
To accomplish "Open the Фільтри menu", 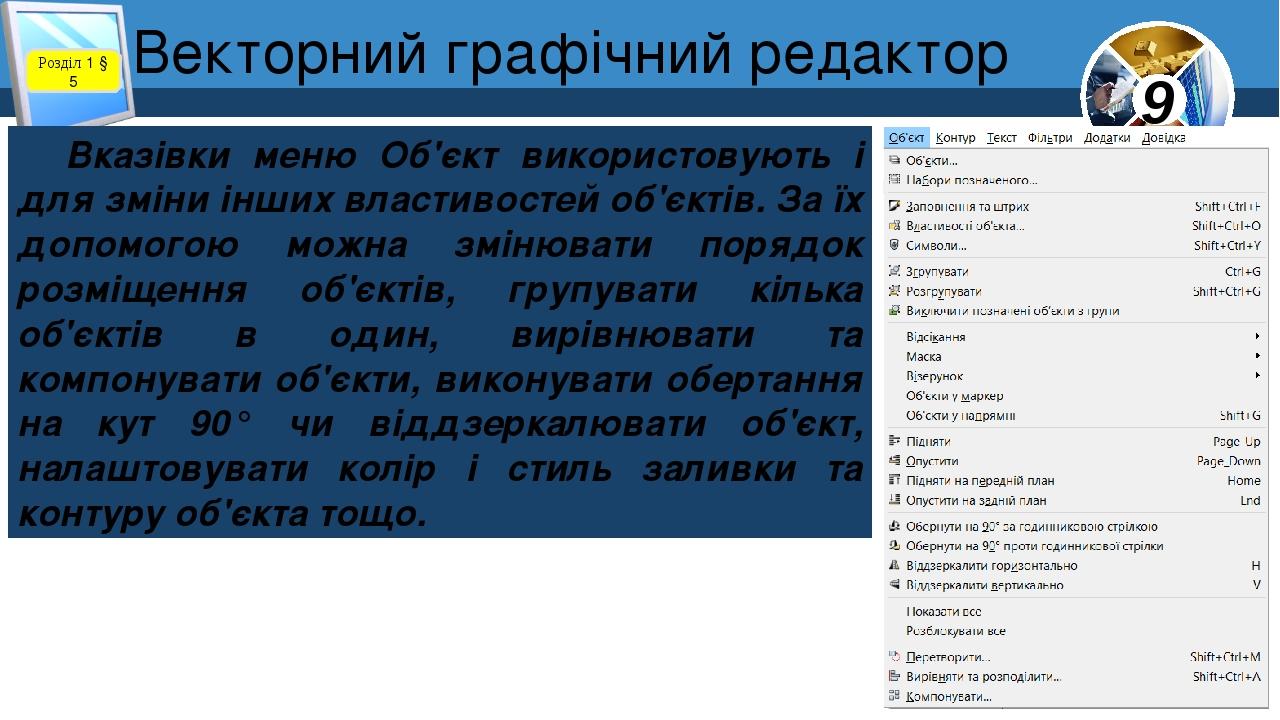I will click(x=1049, y=138).
